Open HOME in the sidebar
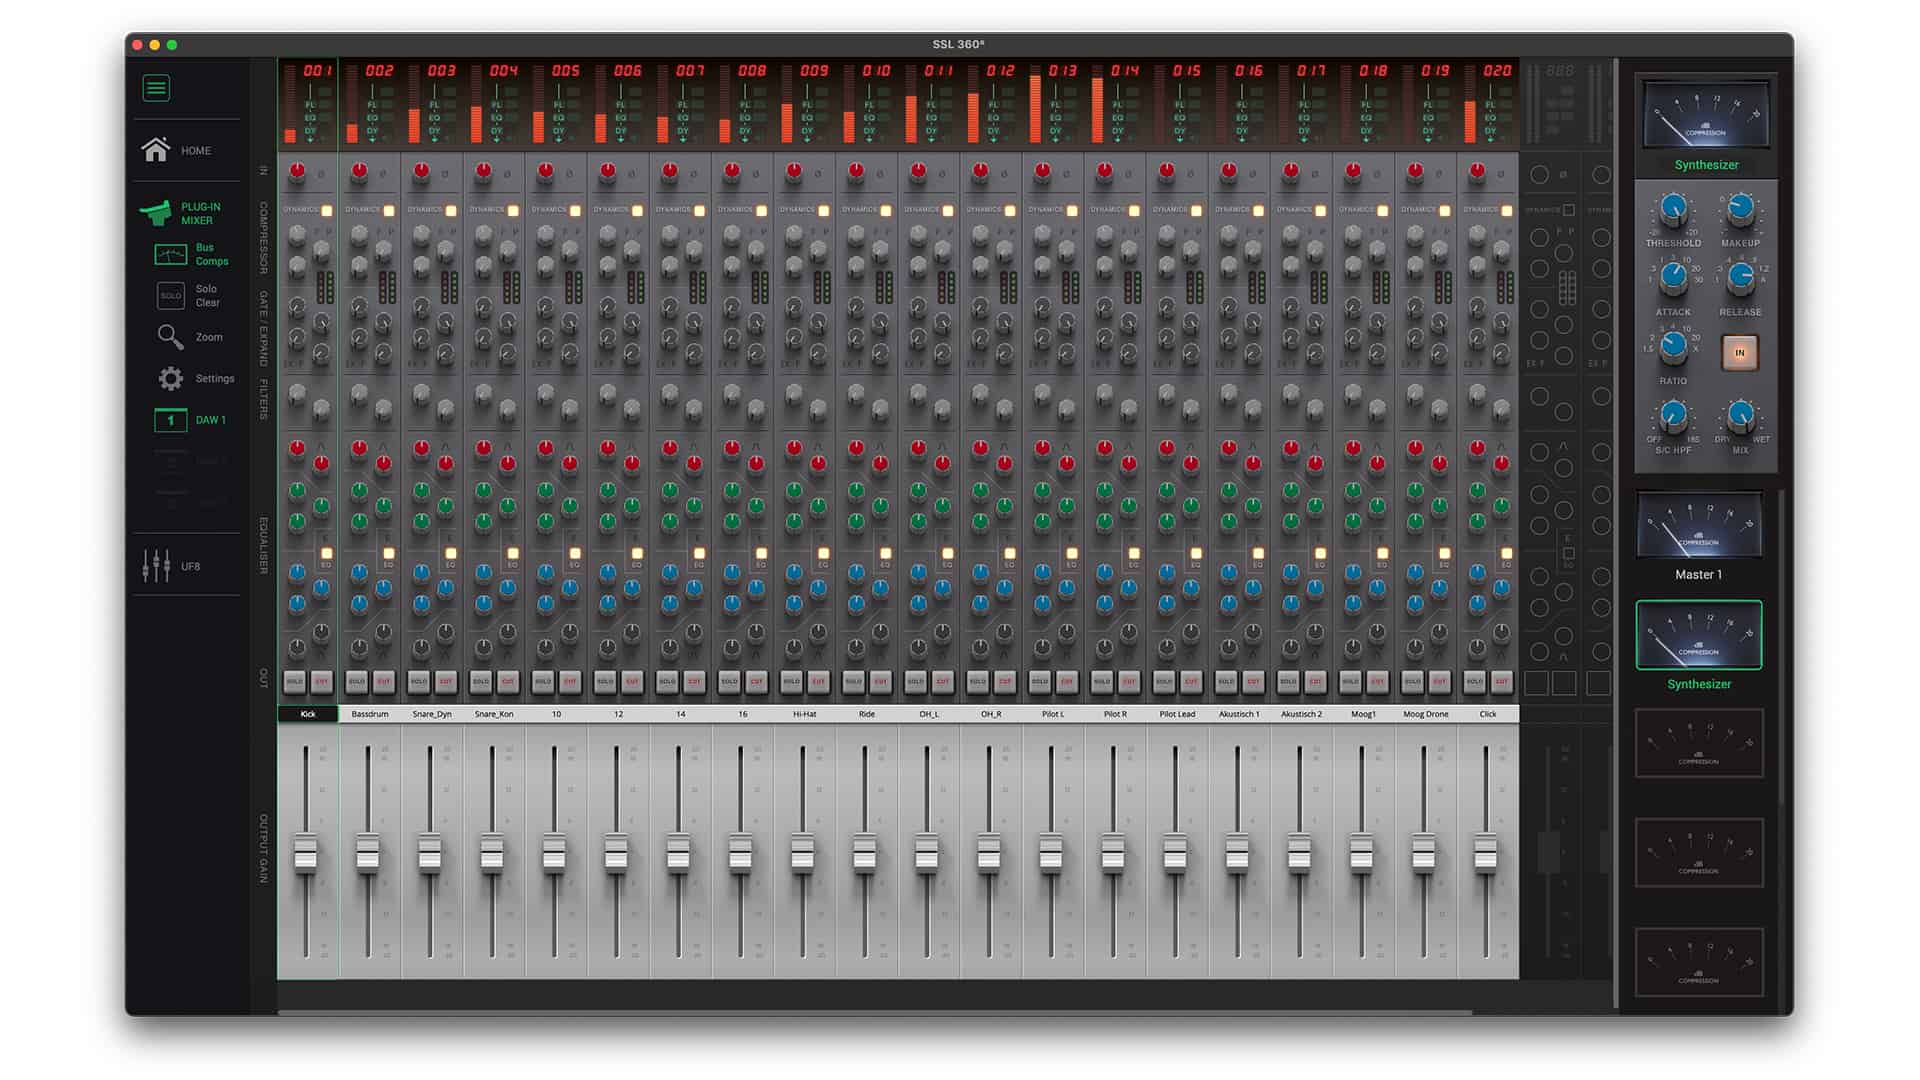Viewport: 1920px width, 1080px height. tap(196, 151)
